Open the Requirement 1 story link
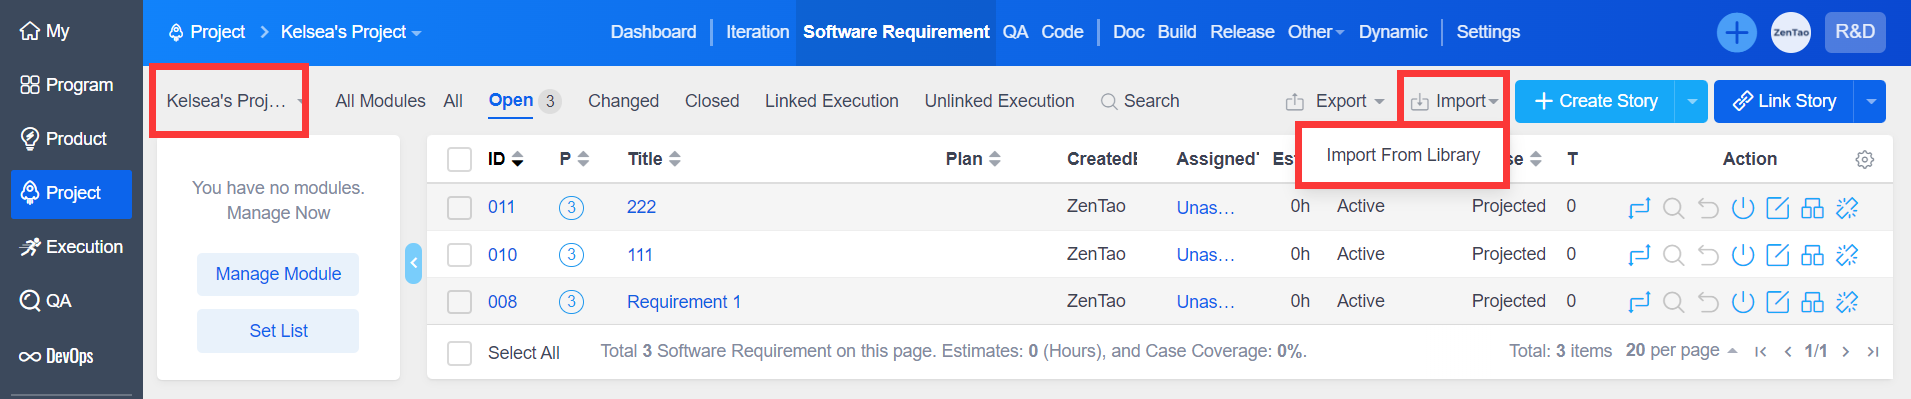The image size is (1911, 399). click(684, 302)
